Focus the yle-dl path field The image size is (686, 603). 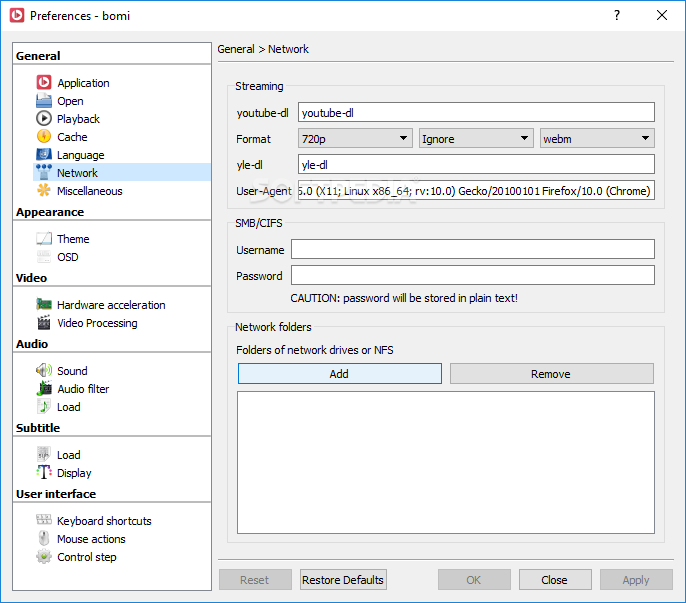pyautogui.click(x=476, y=164)
